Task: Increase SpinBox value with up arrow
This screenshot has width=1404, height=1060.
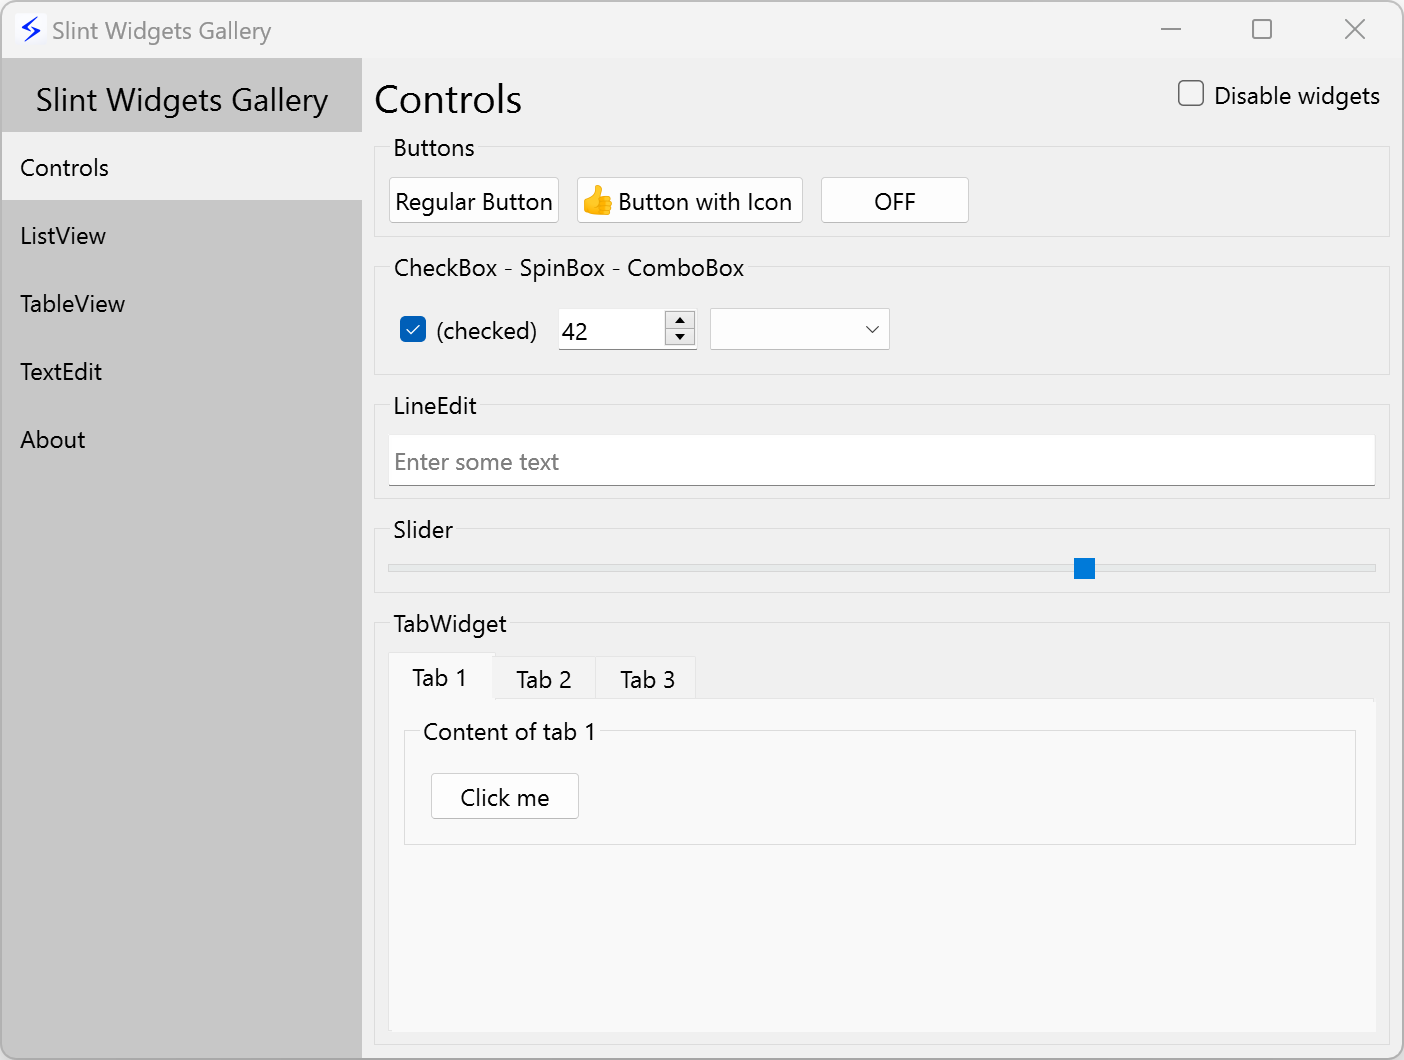Action: click(680, 321)
